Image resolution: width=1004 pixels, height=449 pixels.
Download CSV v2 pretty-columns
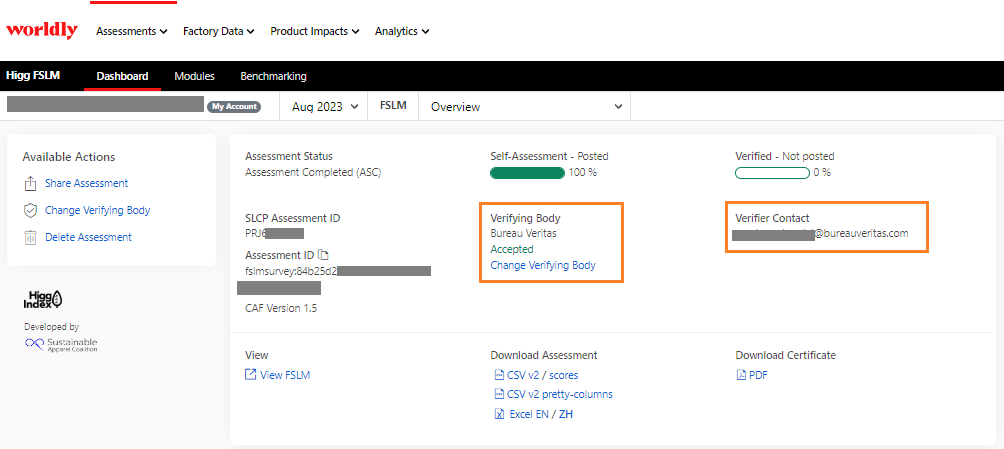click(x=560, y=395)
